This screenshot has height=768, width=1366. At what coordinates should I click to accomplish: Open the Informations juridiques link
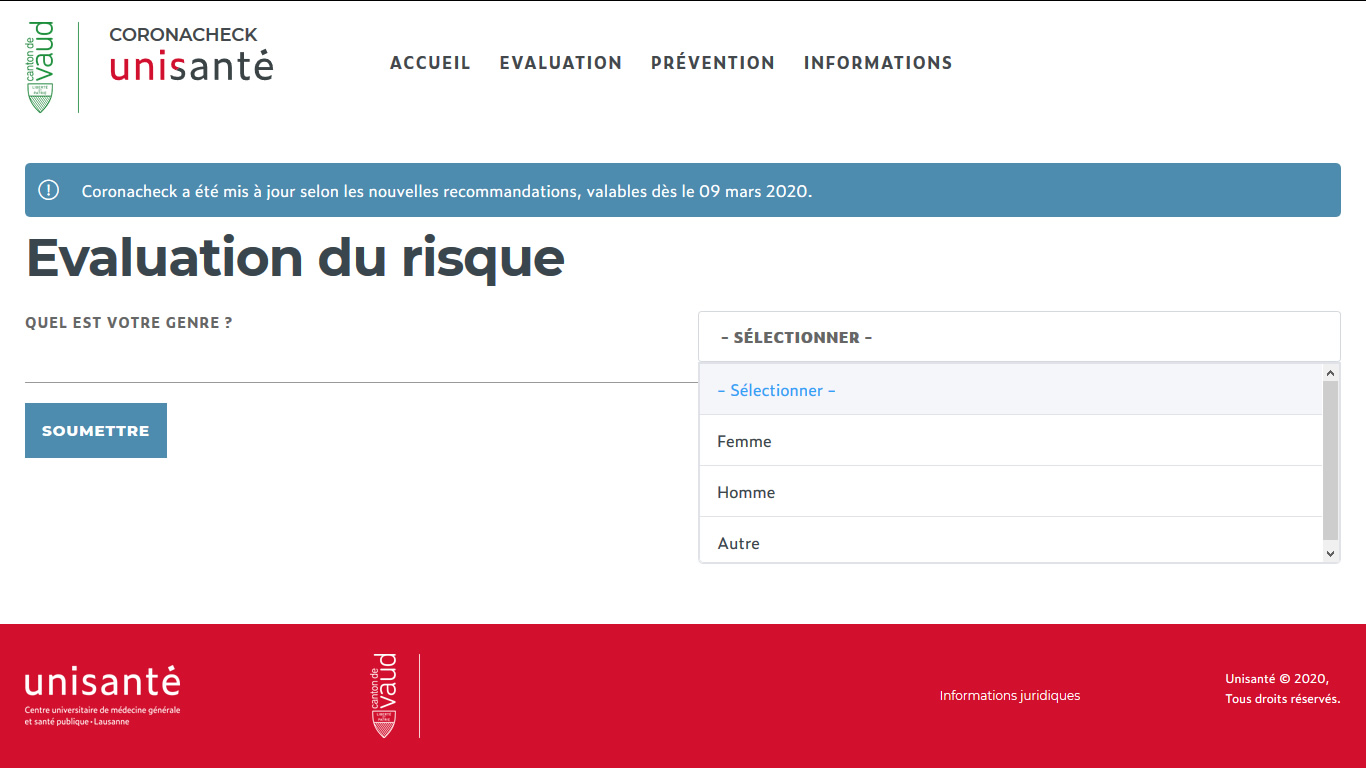(x=1009, y=695)
